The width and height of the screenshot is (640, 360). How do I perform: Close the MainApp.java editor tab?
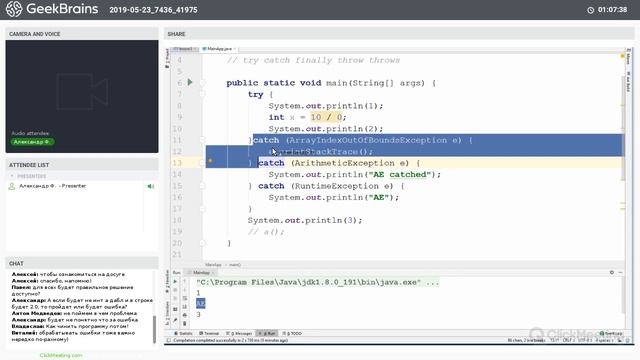235,49
